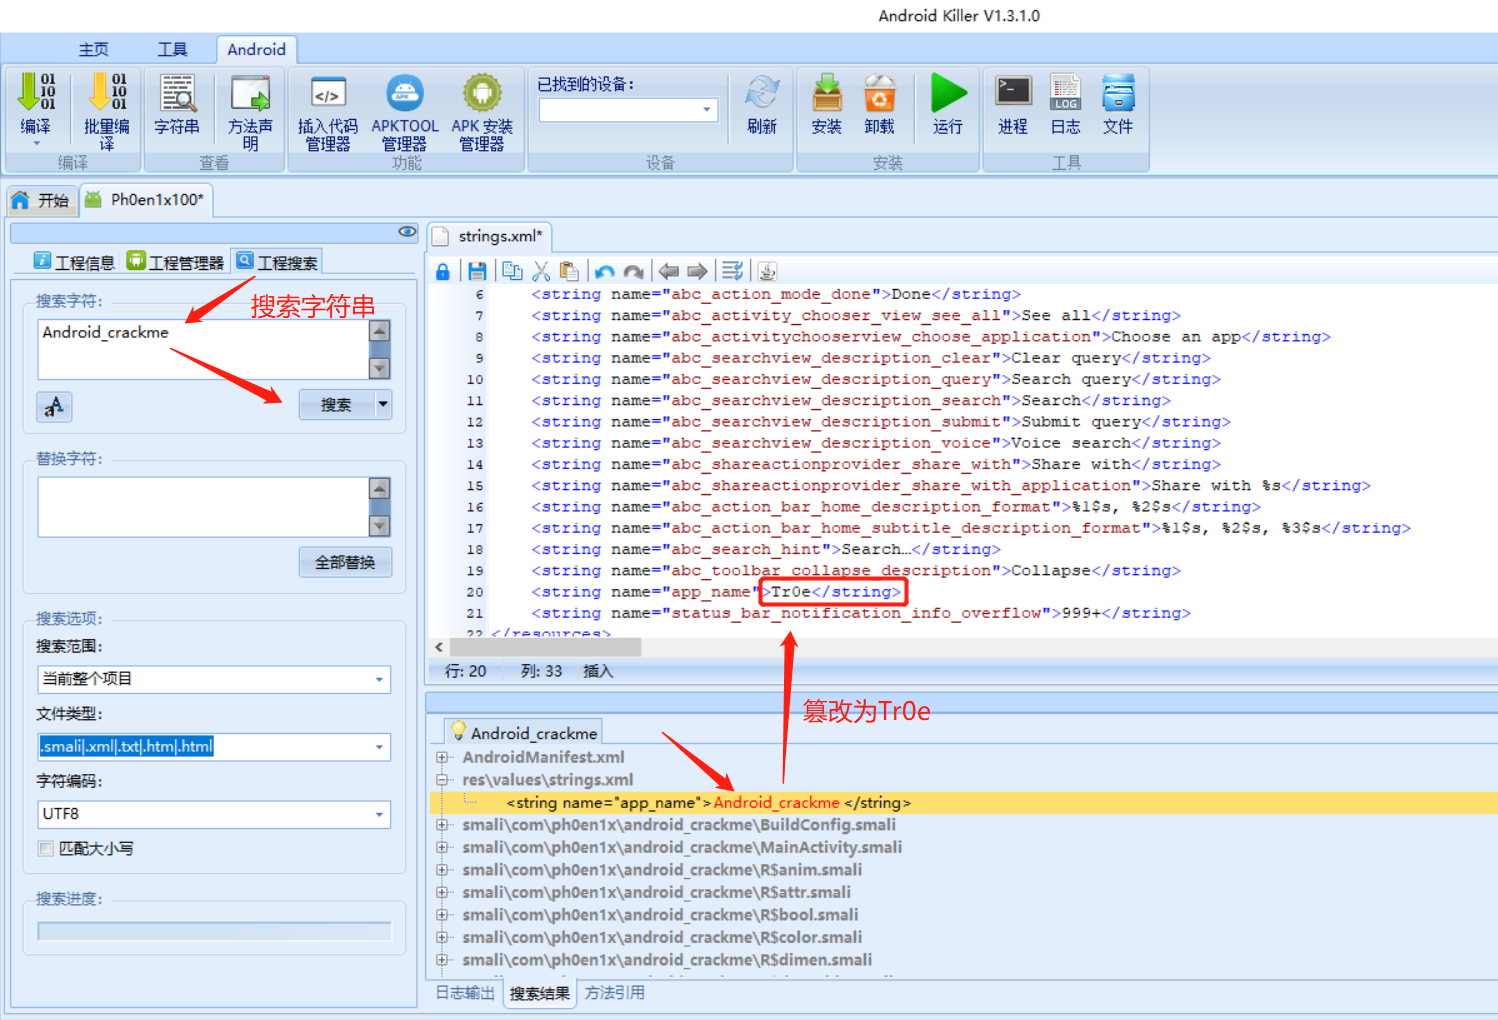This screenshot has width=1498, height=1020.
Task: Expand the MainActivity.smali result node
Action: 442,848
